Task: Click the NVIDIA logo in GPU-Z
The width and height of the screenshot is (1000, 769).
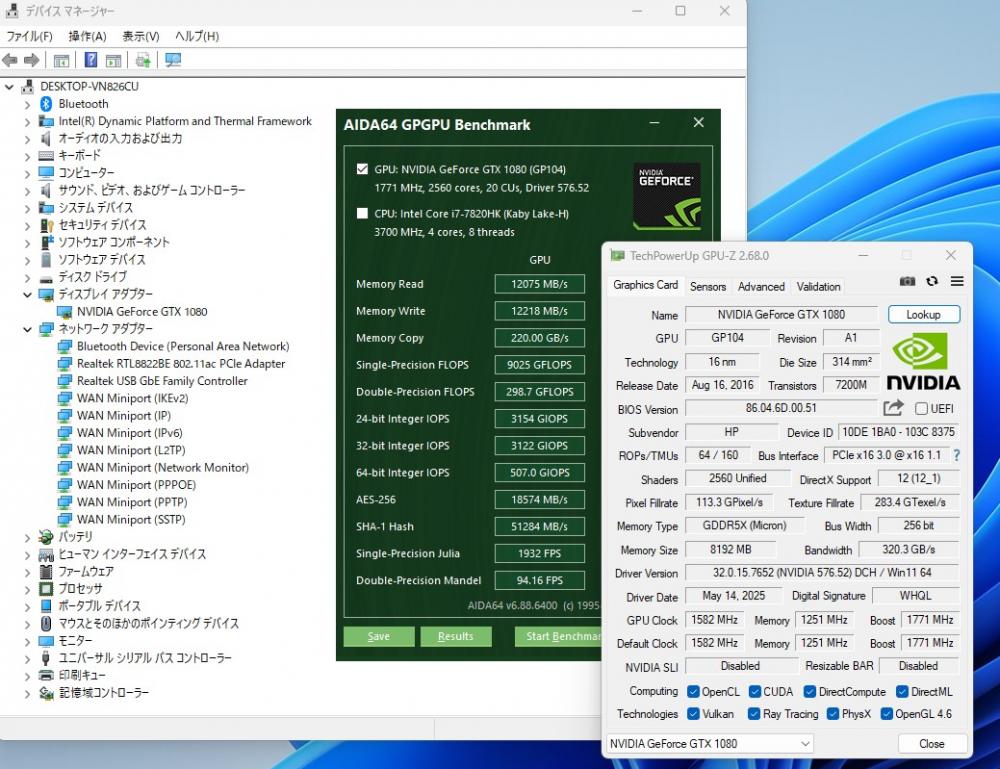Action: tap(923, 362)
